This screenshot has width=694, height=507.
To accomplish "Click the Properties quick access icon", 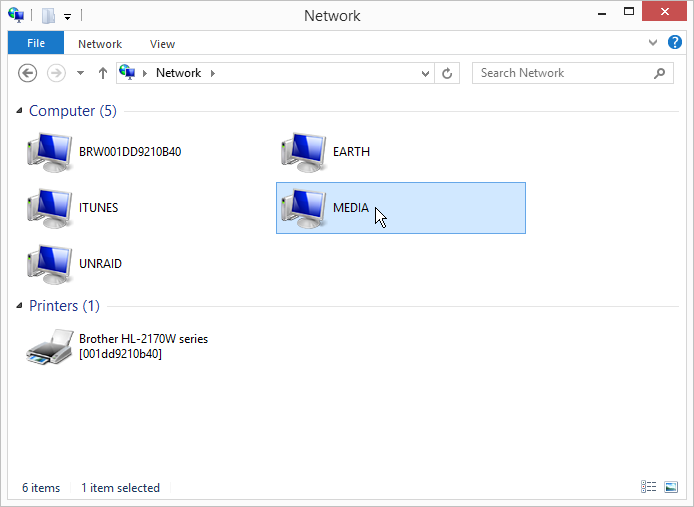I will tap(48, 16).
